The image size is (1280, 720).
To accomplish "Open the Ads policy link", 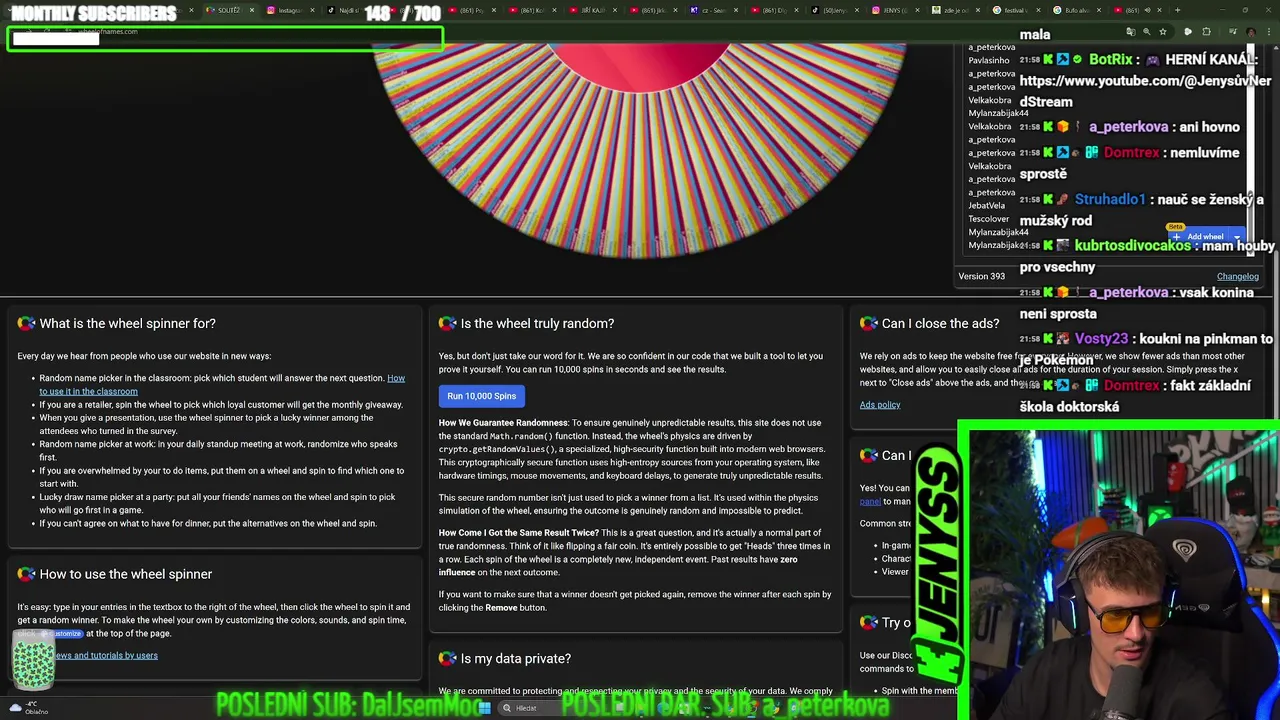I will [880, 405].
